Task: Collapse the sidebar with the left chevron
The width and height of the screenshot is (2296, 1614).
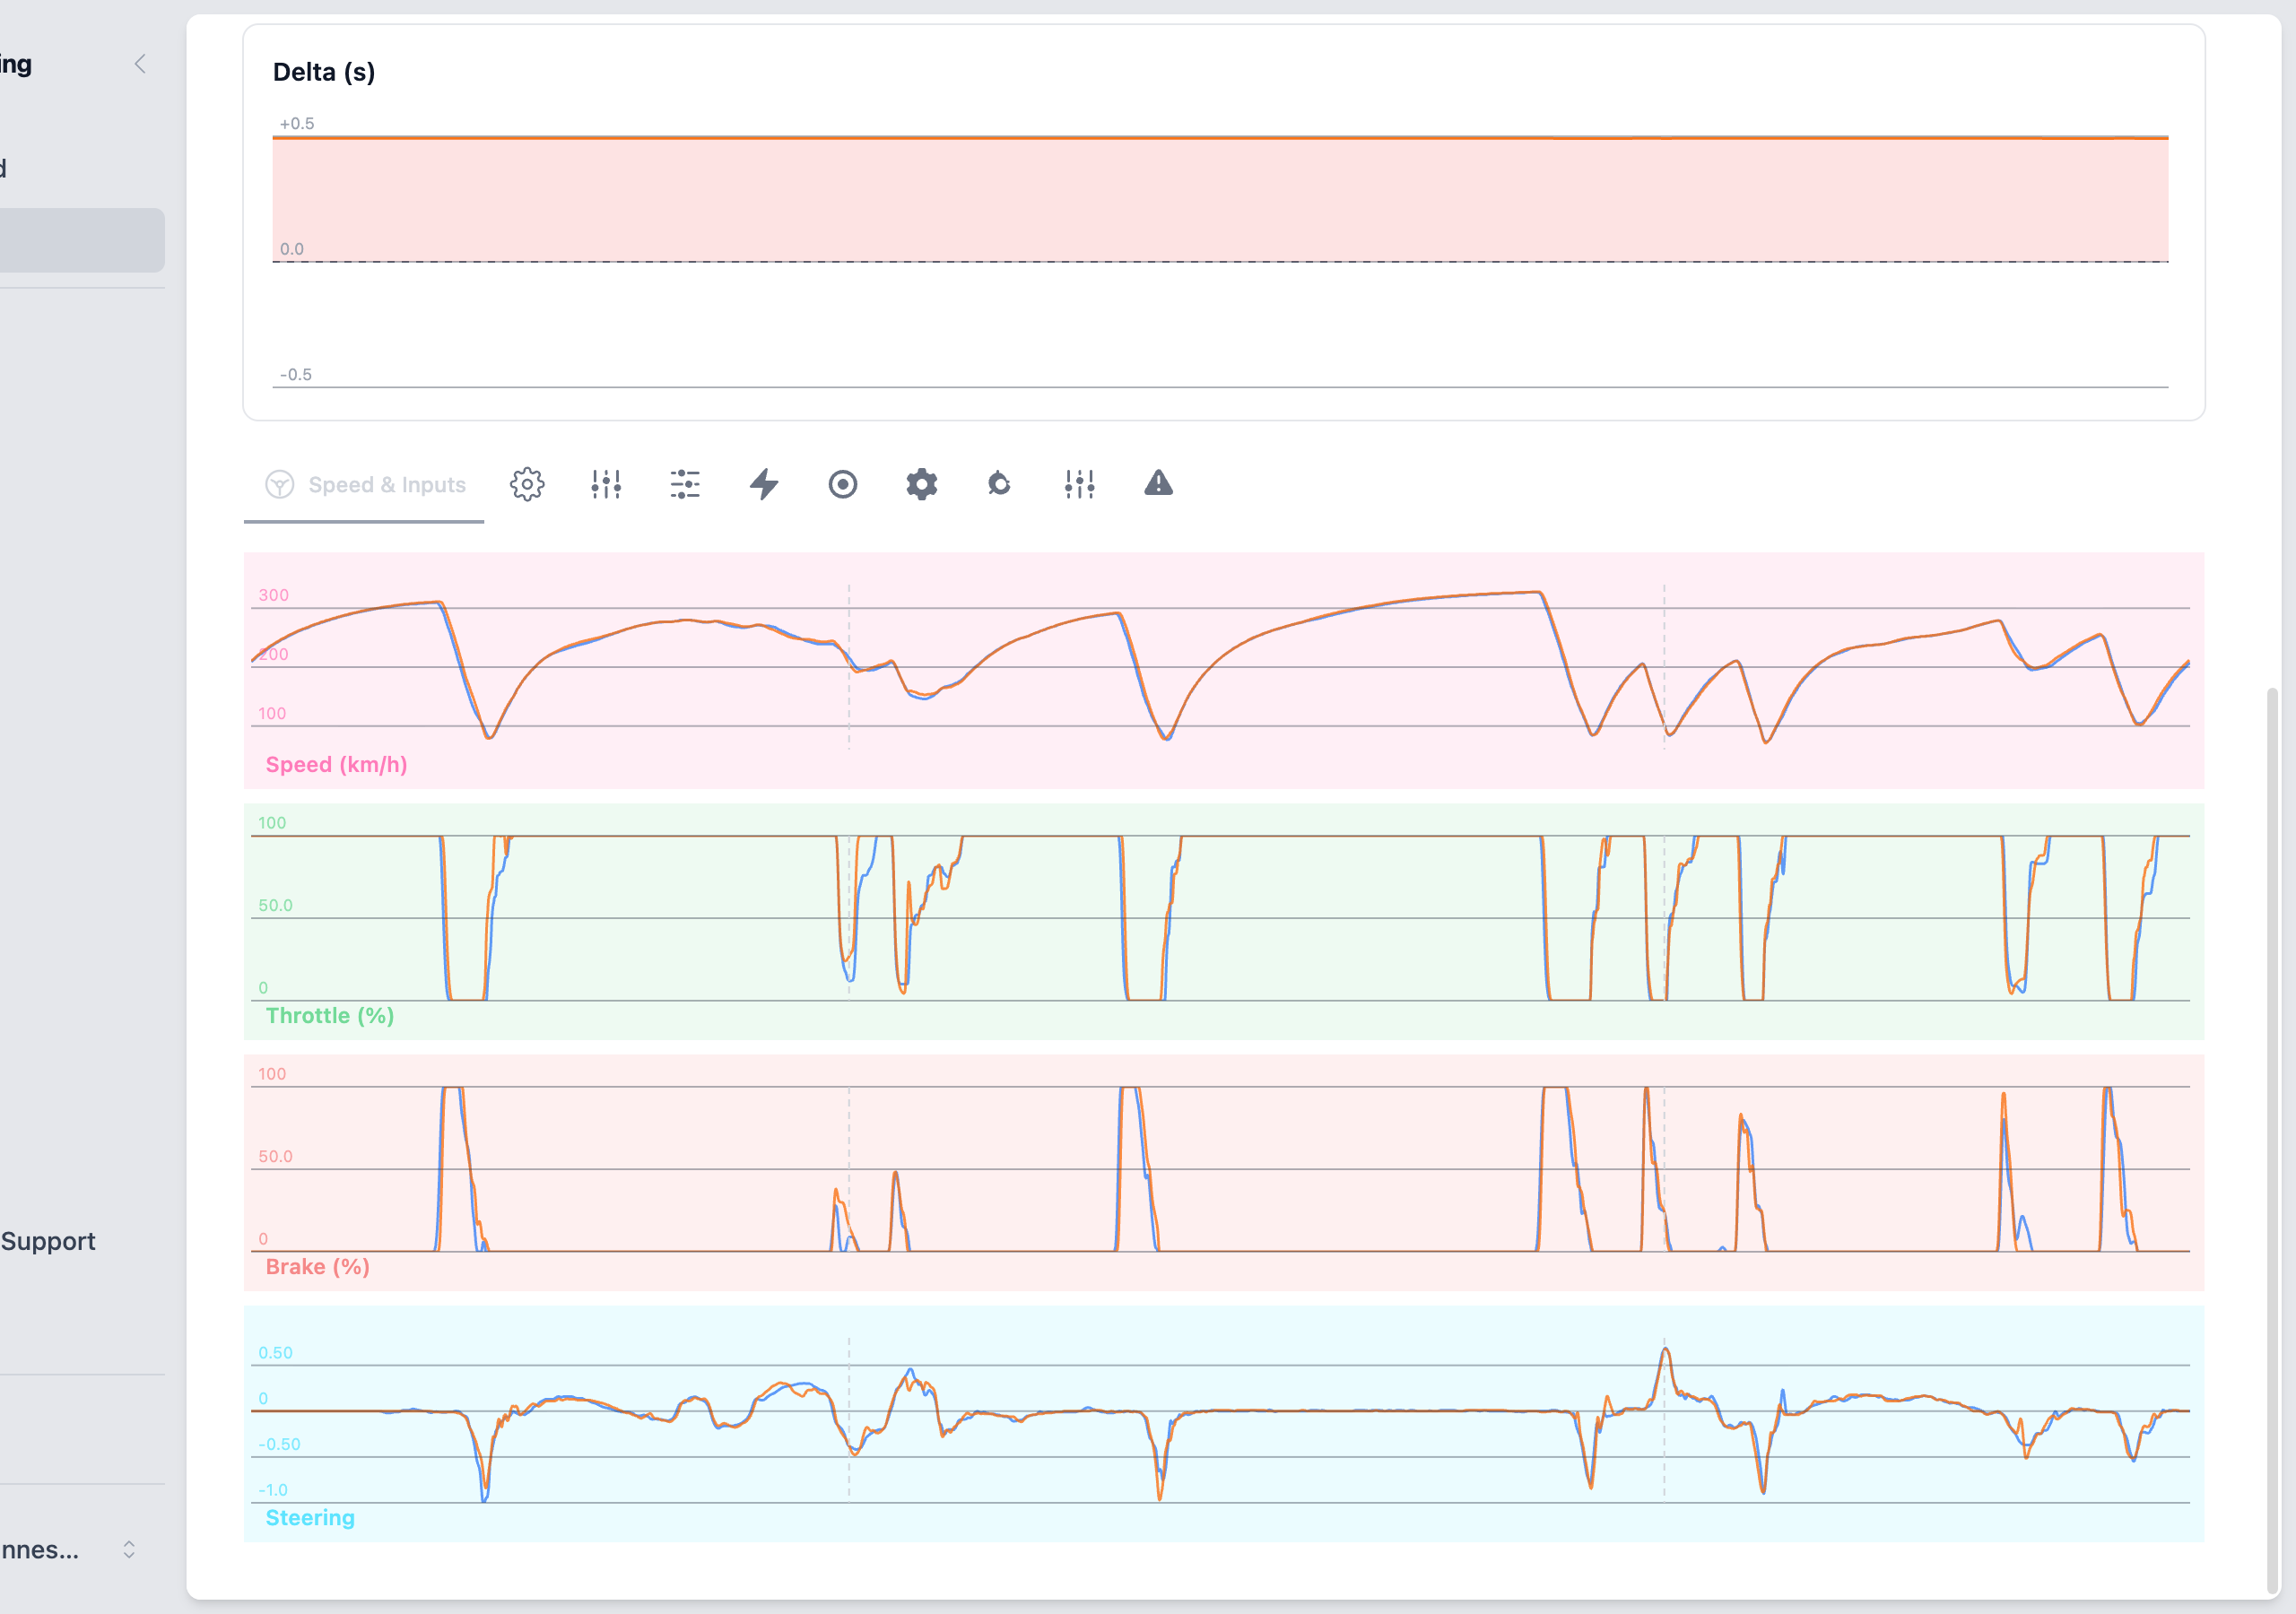Action: click(140, 64)
